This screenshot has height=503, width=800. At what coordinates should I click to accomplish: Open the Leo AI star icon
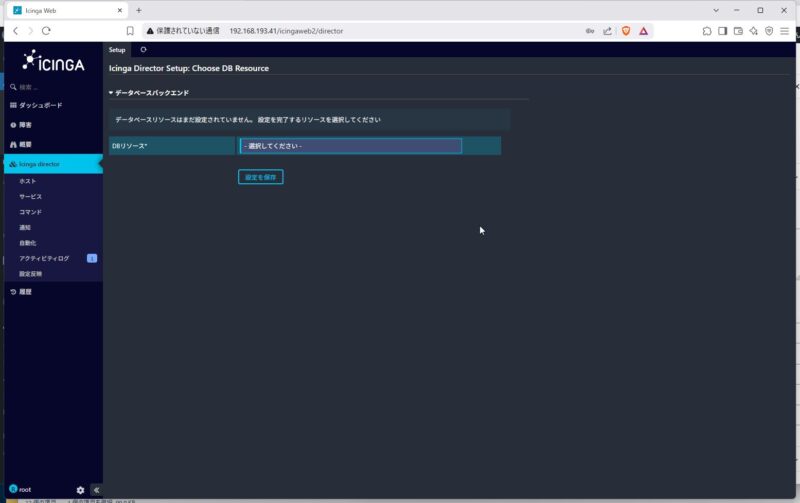click(x=754, y=31)
